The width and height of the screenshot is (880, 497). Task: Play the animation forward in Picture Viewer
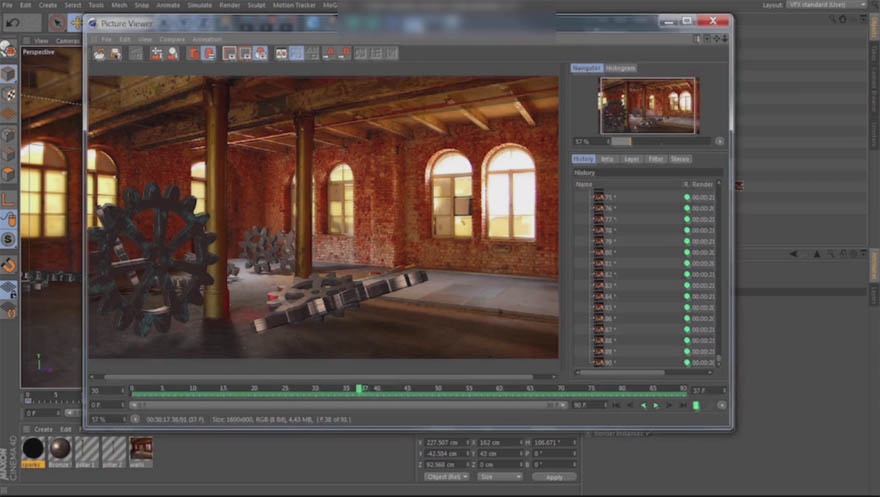coord(656,405)
